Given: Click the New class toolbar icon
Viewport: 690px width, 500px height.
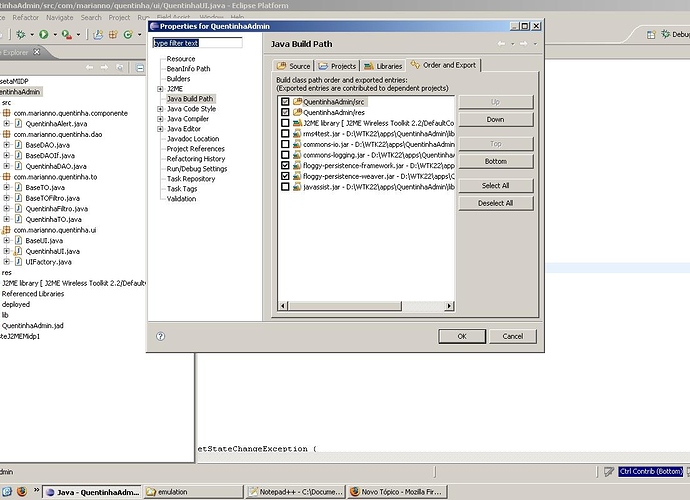Looking at the screenshot, I should tap(128, 34).
